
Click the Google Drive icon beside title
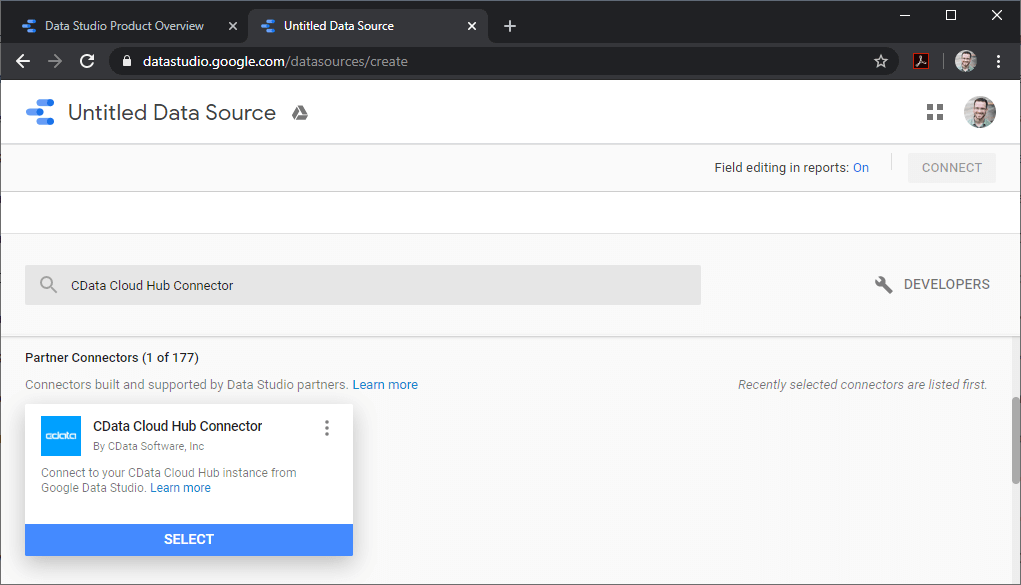tap(299, 113)
